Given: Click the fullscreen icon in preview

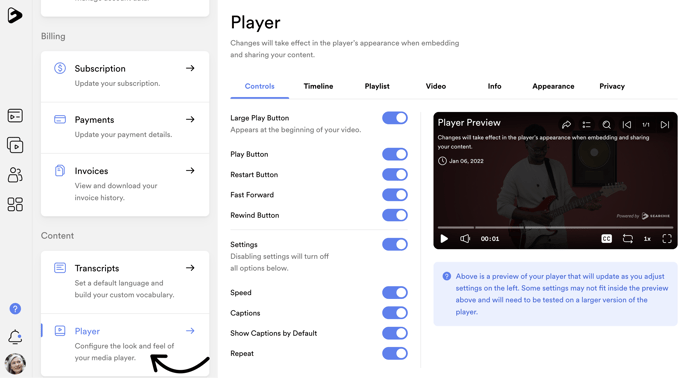Looking at the screenshot, I should pos(667,239).
